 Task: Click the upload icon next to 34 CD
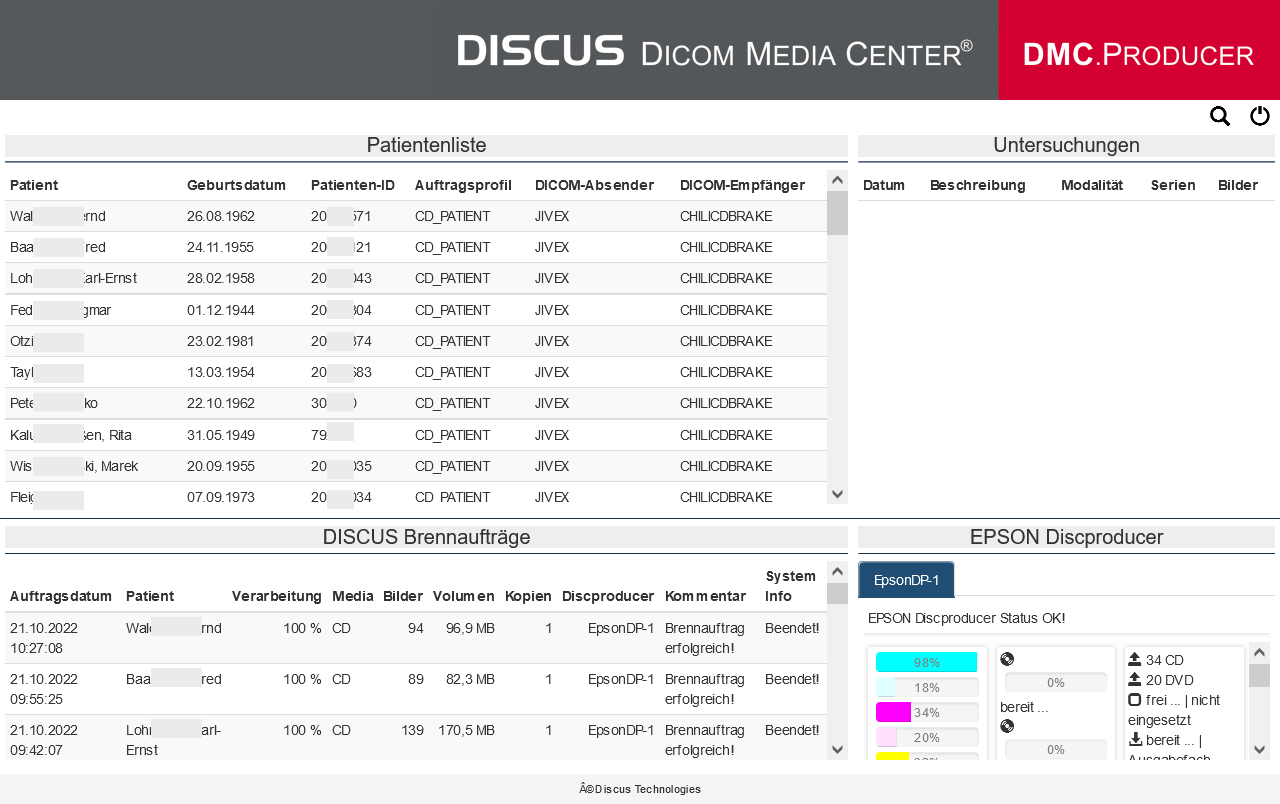1135,659
